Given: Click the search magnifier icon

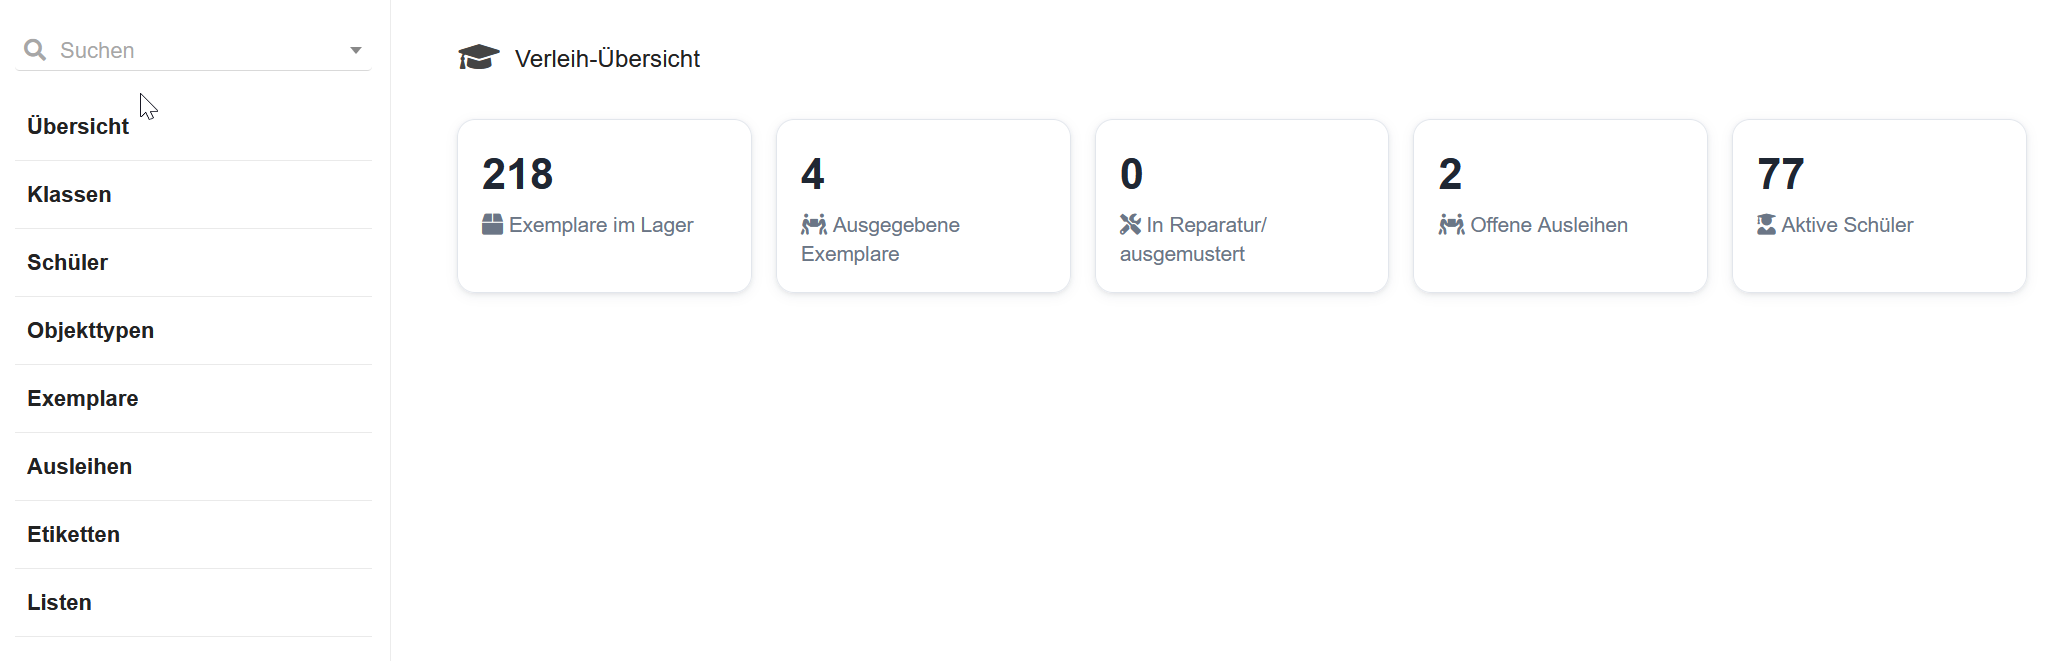Looking at the screenshot, I should [35, 50].
